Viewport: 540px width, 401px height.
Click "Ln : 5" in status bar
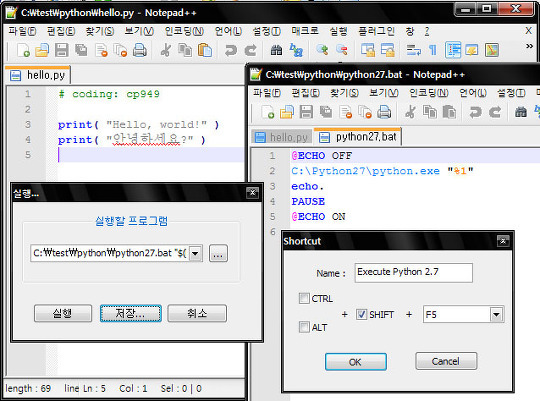94,389
